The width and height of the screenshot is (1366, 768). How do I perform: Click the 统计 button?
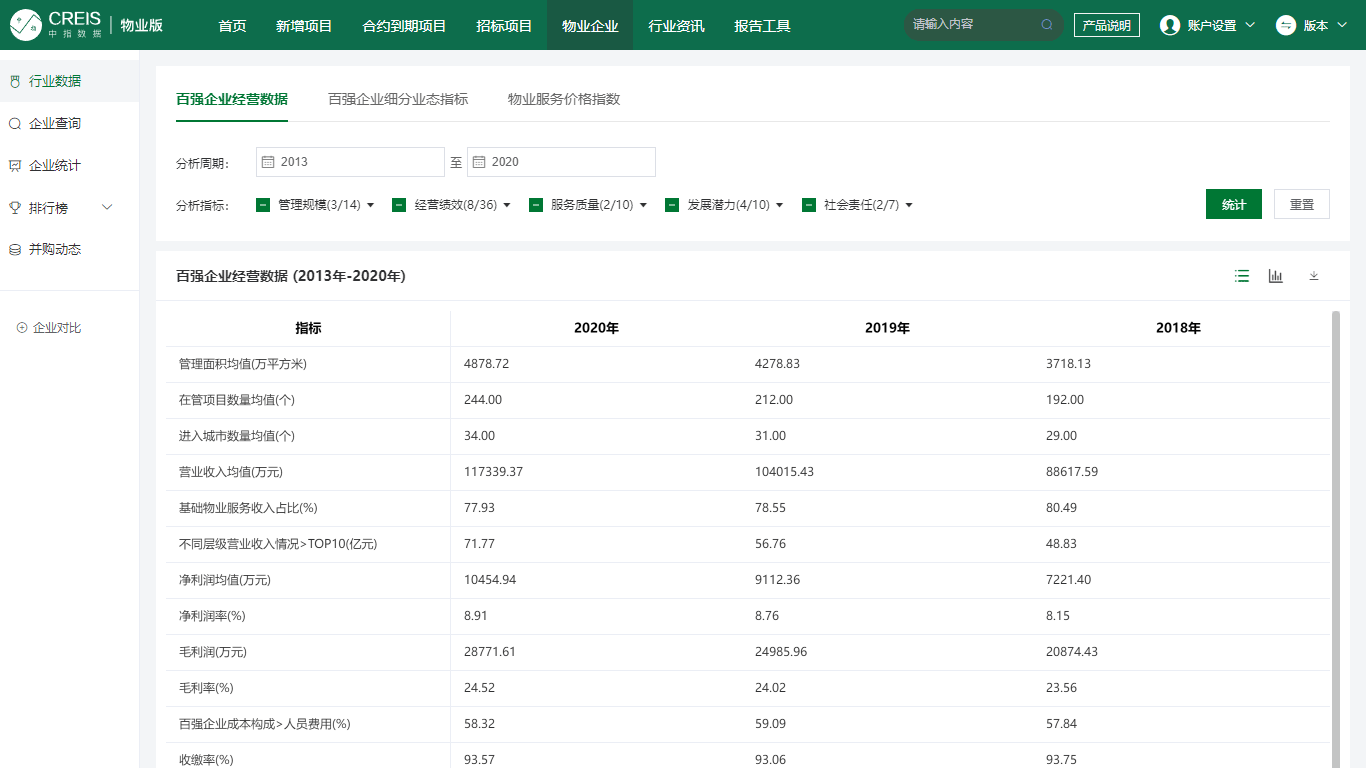(1233, 204)
